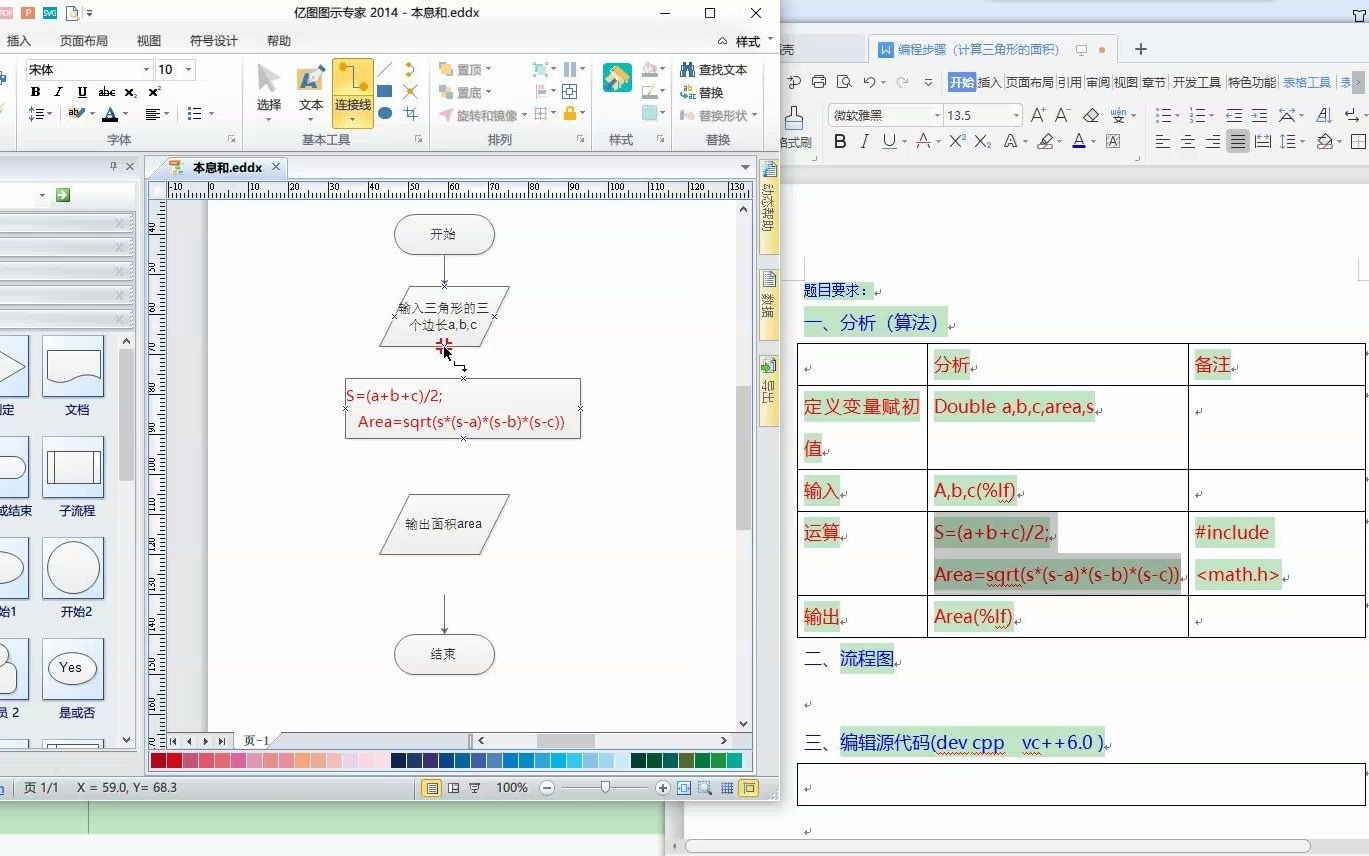Open the Edraw font name 宋体 dropdown
Screen dimensions: 1369x856
[146, 70]
